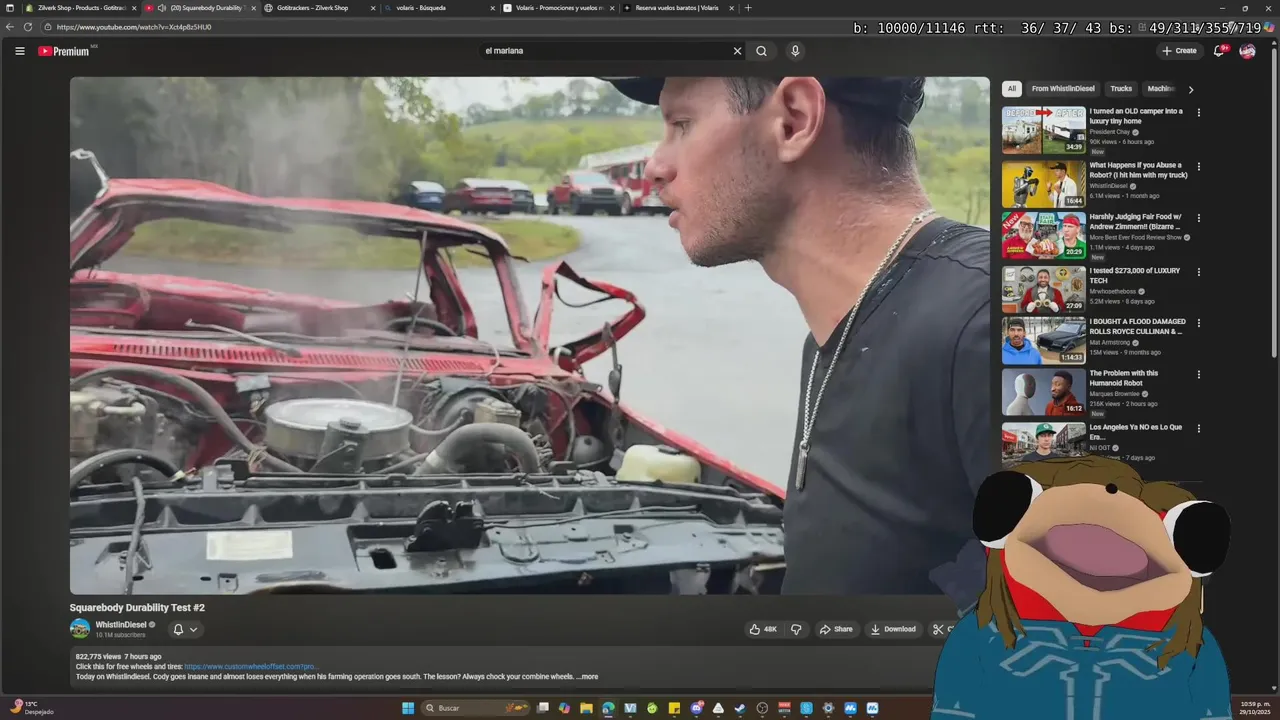Open options for OLD camper tiny home video

pos(1199,113)
